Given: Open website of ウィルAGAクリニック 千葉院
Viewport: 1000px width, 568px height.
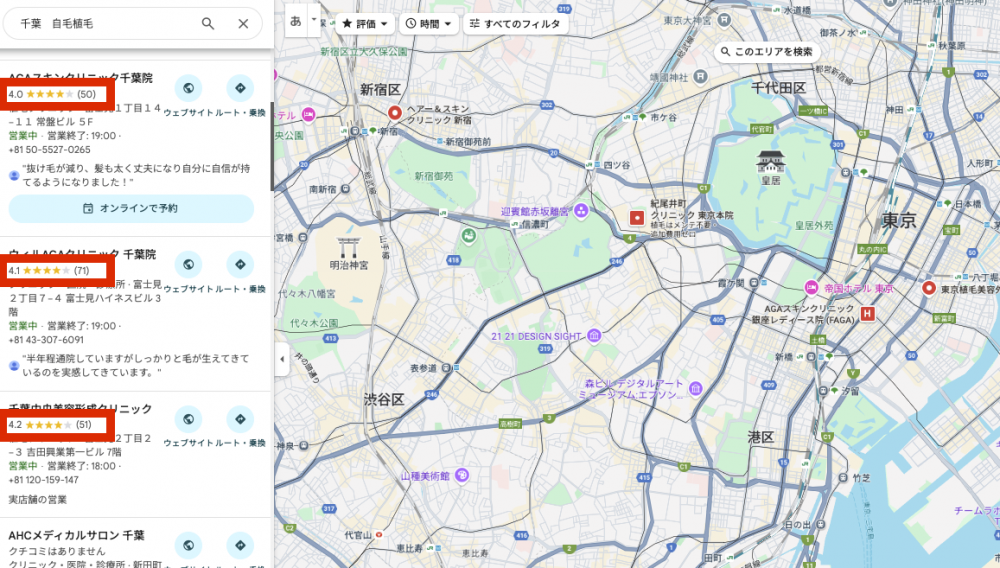Looking at the screenshot, I should click(x=188, y=264).
